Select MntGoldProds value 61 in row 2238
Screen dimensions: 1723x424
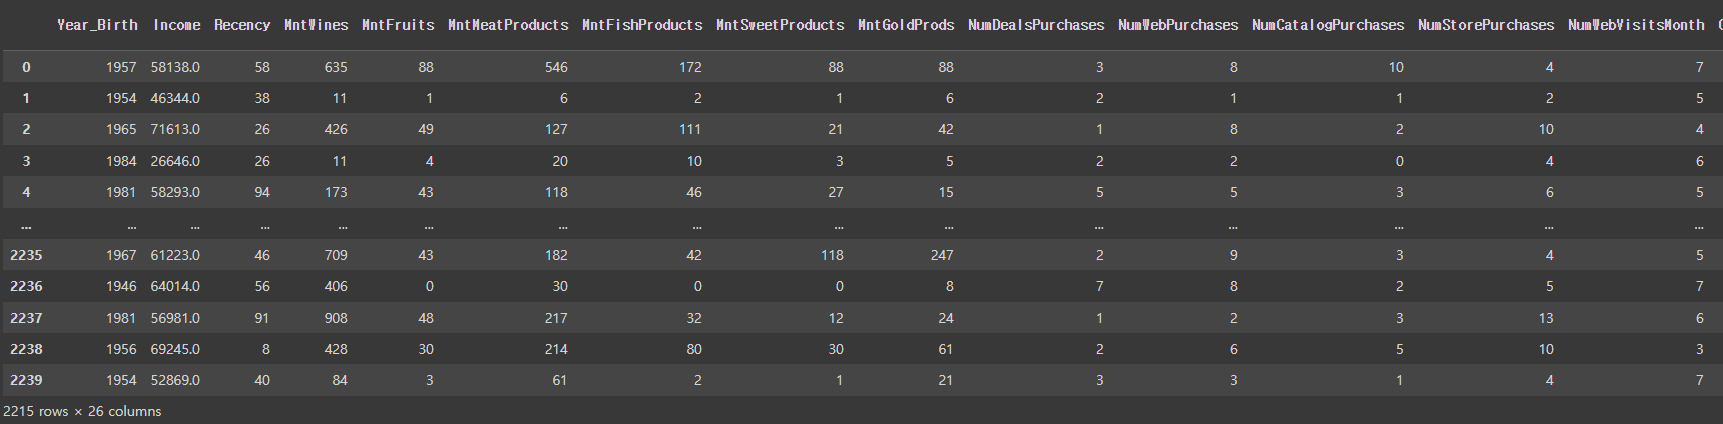click(x=946, y=349)
